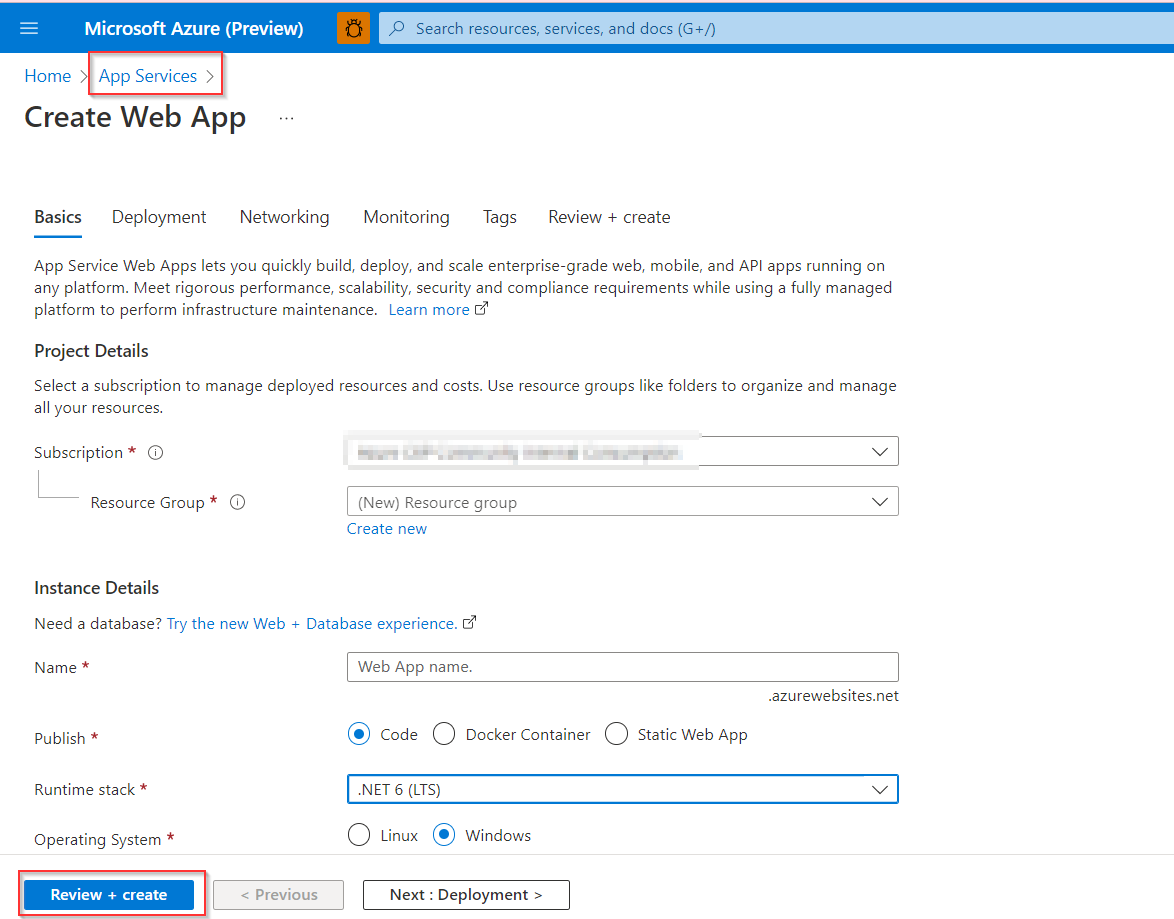Show the Subscription info tooltip icon
The width and height of the screenshot is (1174, 919).
156,452
